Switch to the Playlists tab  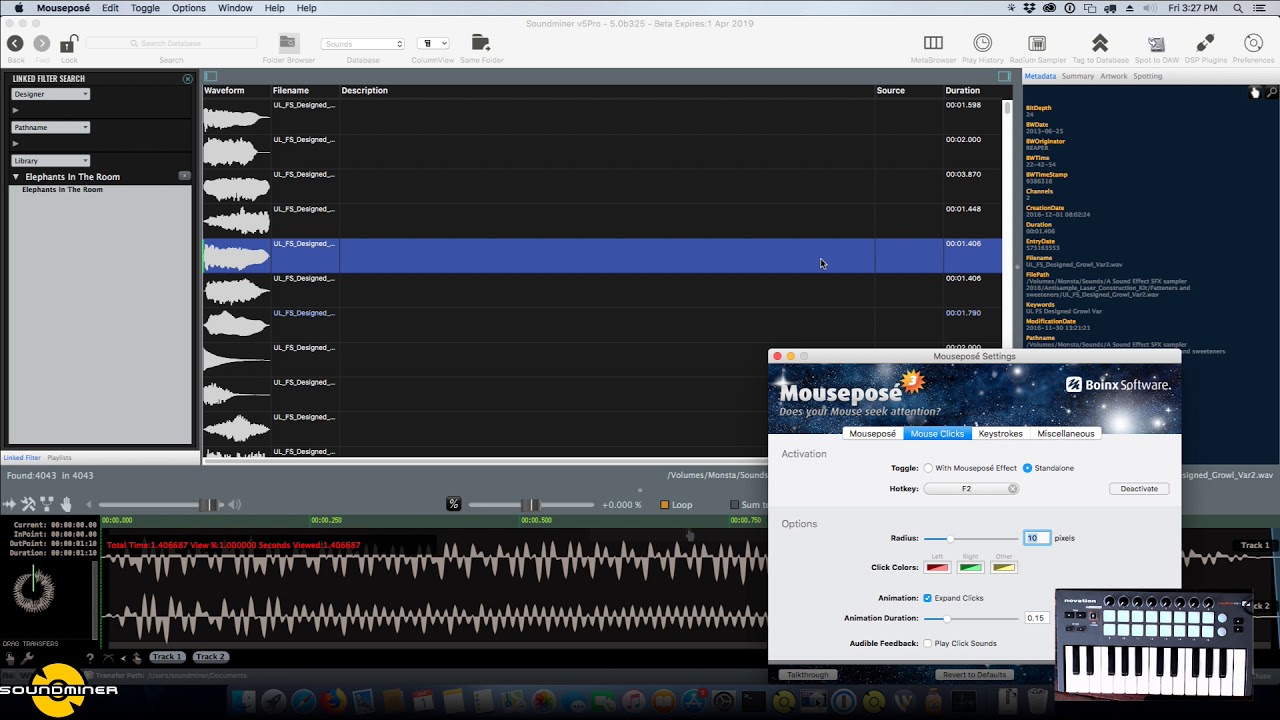pyautogui.click(x=59, y=458)
